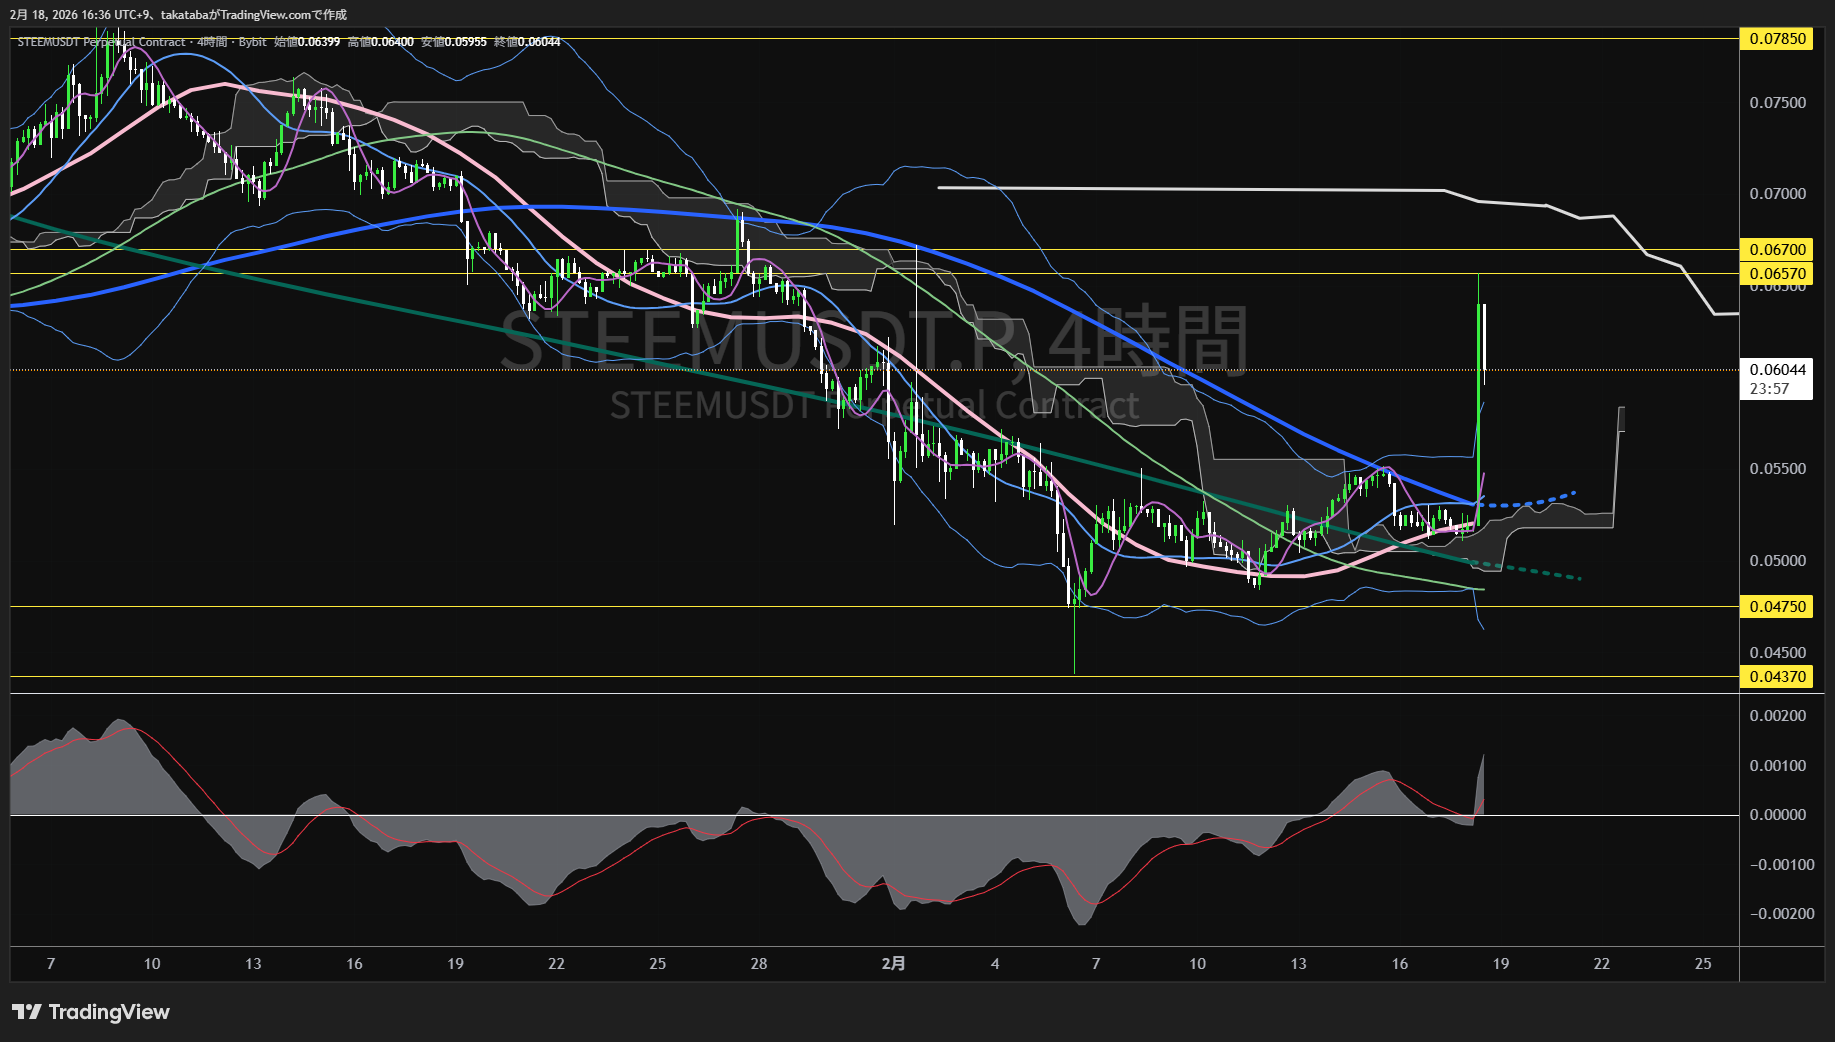The width and height of the screenshot is (1835, 1042).
Task: Click the 0.07000 tick on price axis
Action: [x=1777, y=194]
